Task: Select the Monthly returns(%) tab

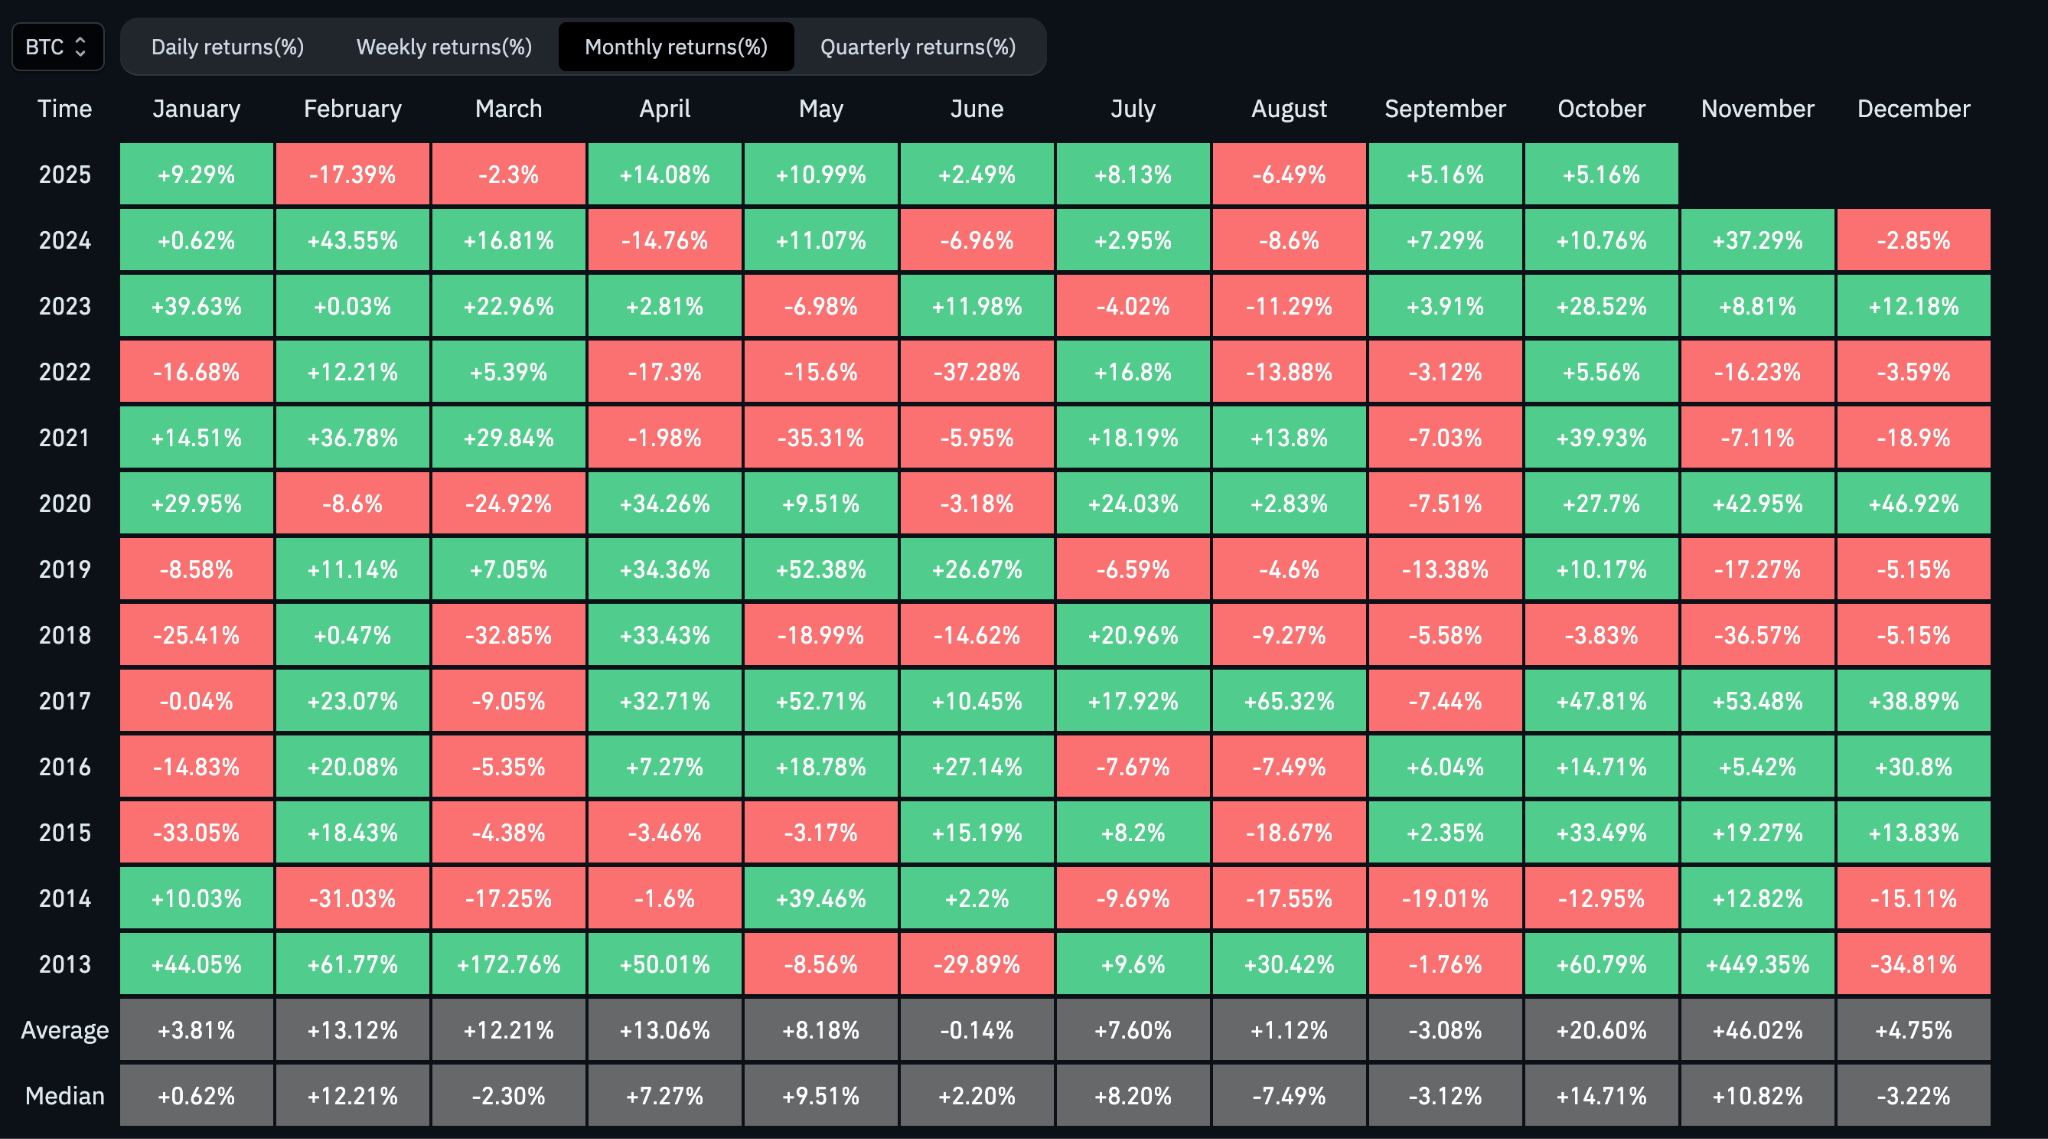Action: point(676,47)
